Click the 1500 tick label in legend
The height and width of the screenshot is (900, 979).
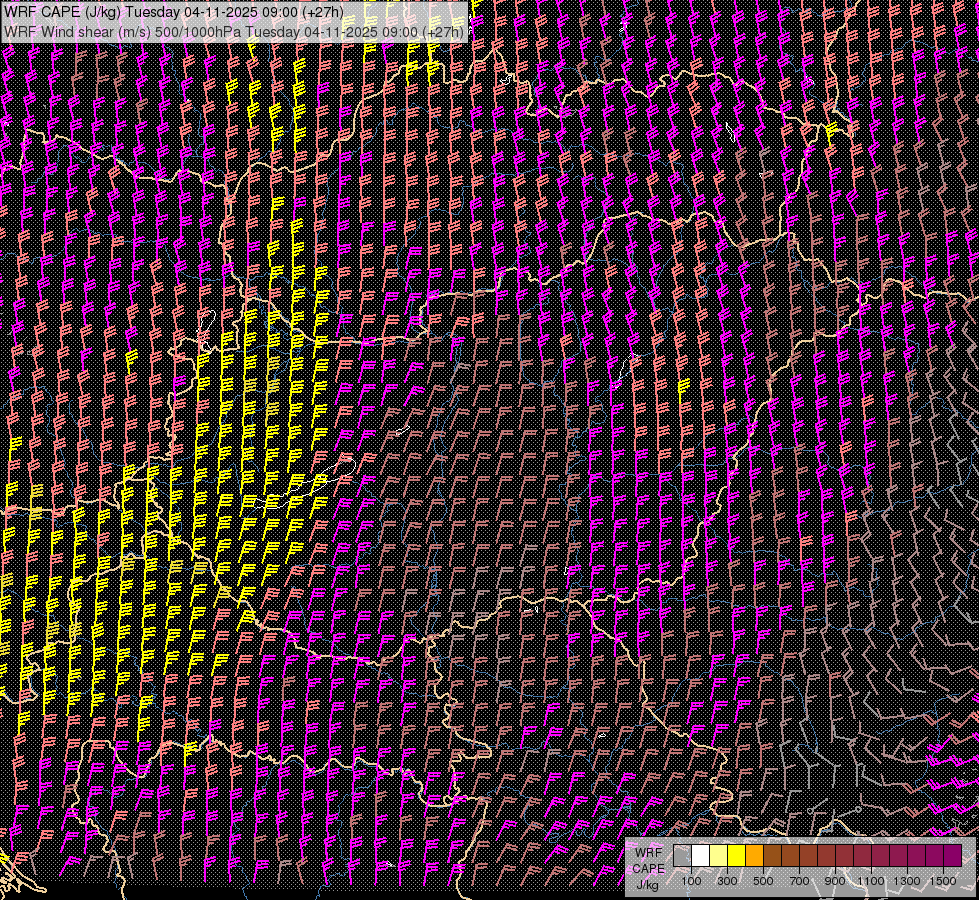pos(943,881)
